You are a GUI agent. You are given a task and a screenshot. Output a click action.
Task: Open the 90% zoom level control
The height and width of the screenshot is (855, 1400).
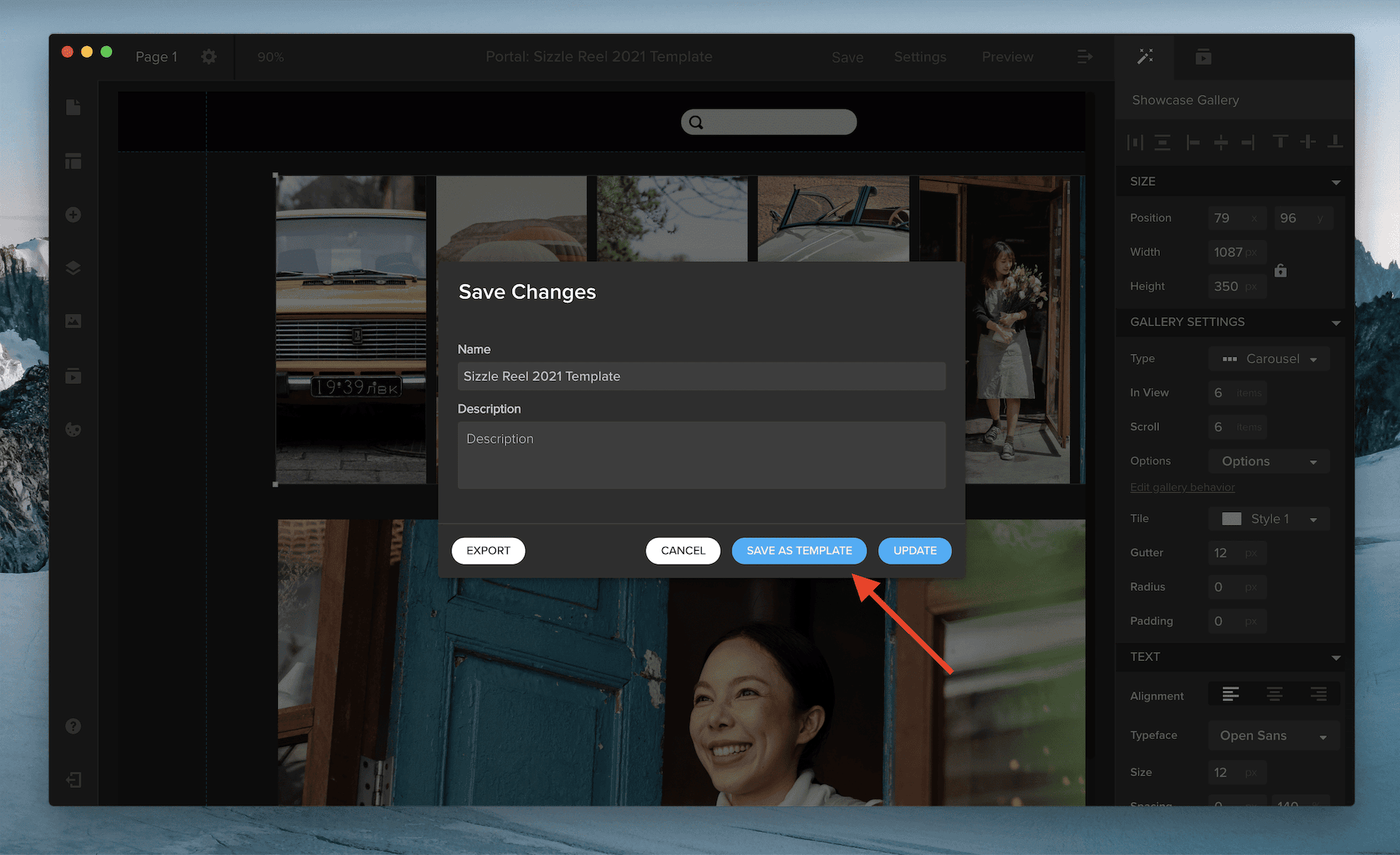coord(271,57)
